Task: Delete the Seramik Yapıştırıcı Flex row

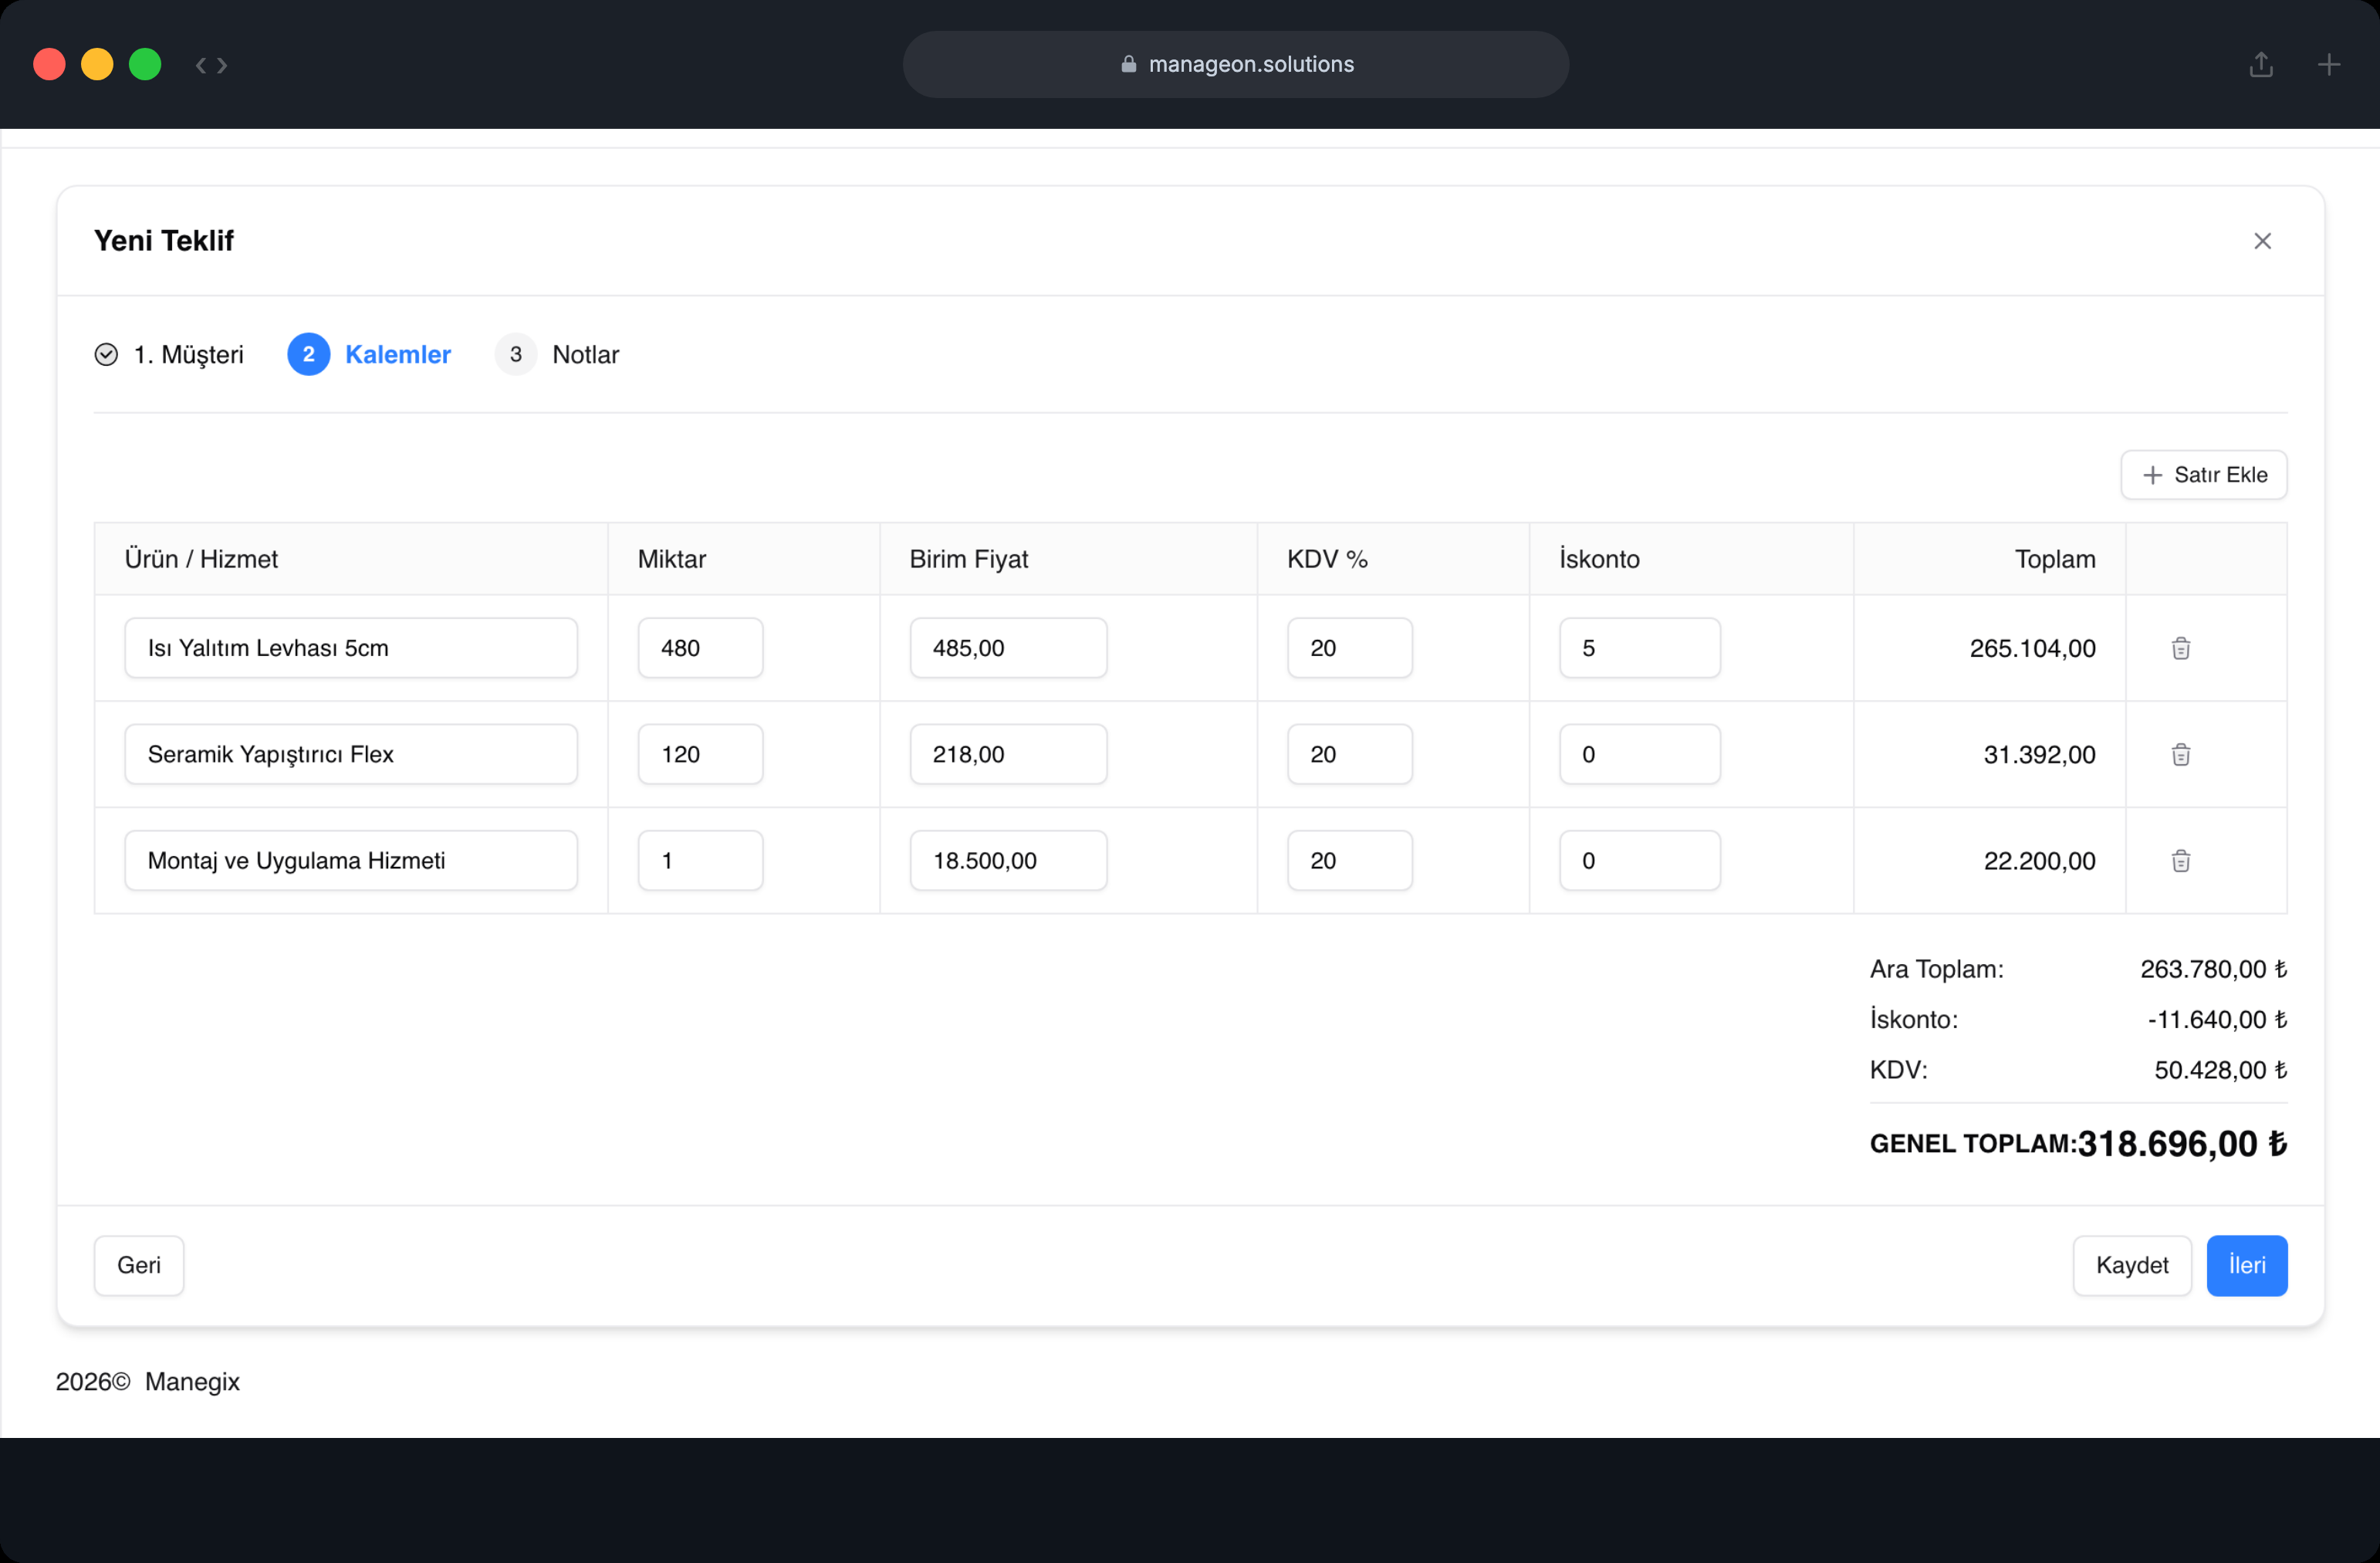Action: 2180,754
